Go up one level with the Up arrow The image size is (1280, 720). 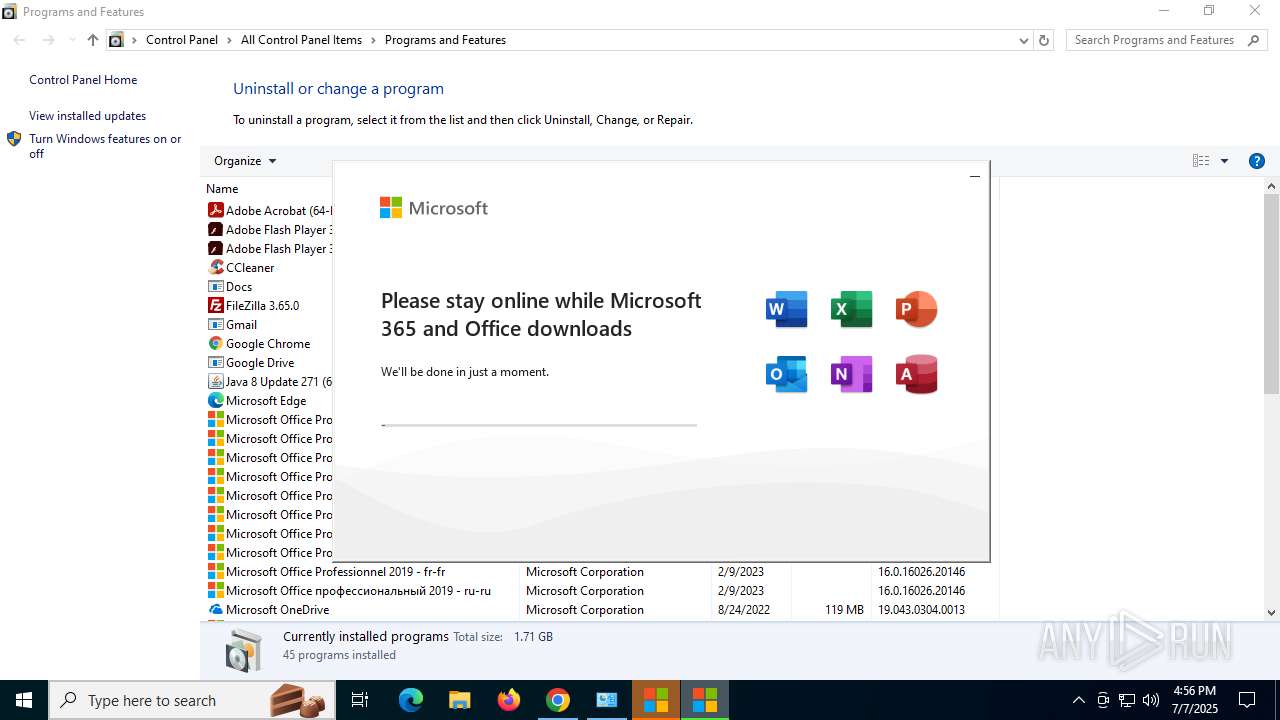92,40
